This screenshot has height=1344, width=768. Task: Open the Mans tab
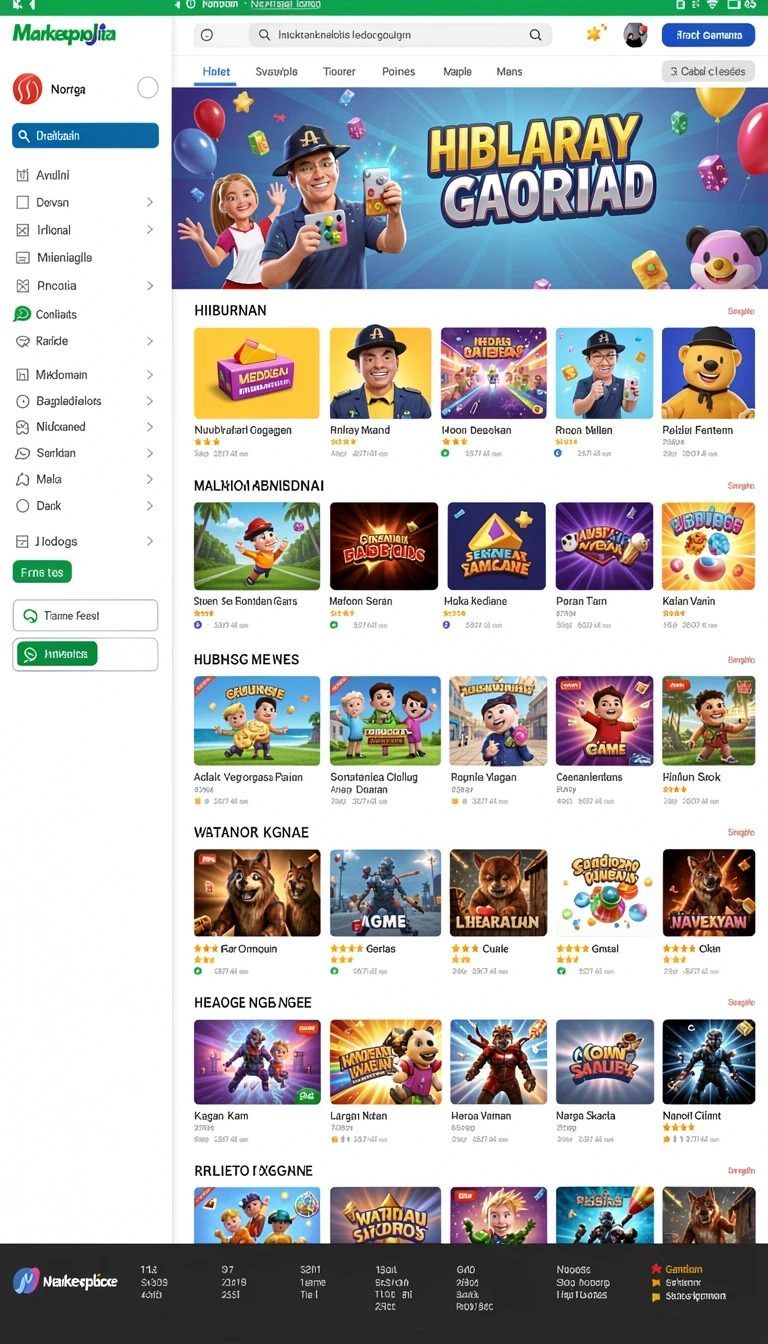510,72
